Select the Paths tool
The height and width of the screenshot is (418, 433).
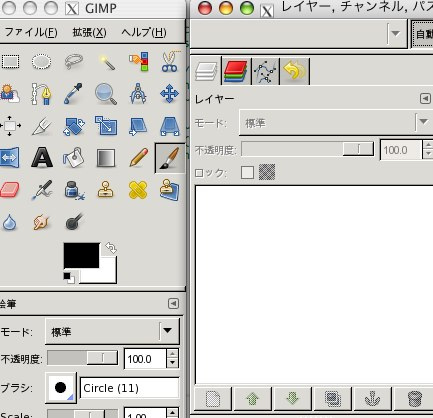(41, 94)
